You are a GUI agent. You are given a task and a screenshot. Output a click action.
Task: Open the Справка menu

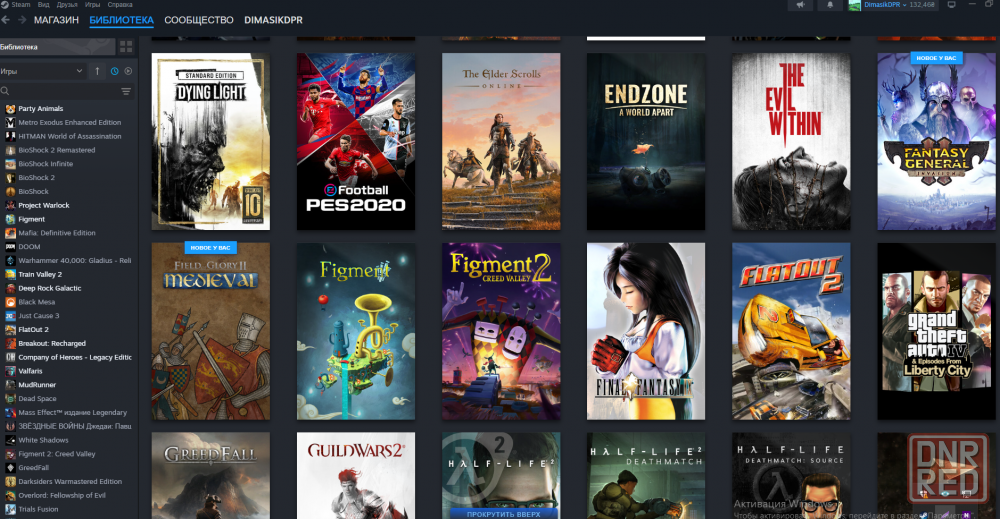(x=120, y=4)
